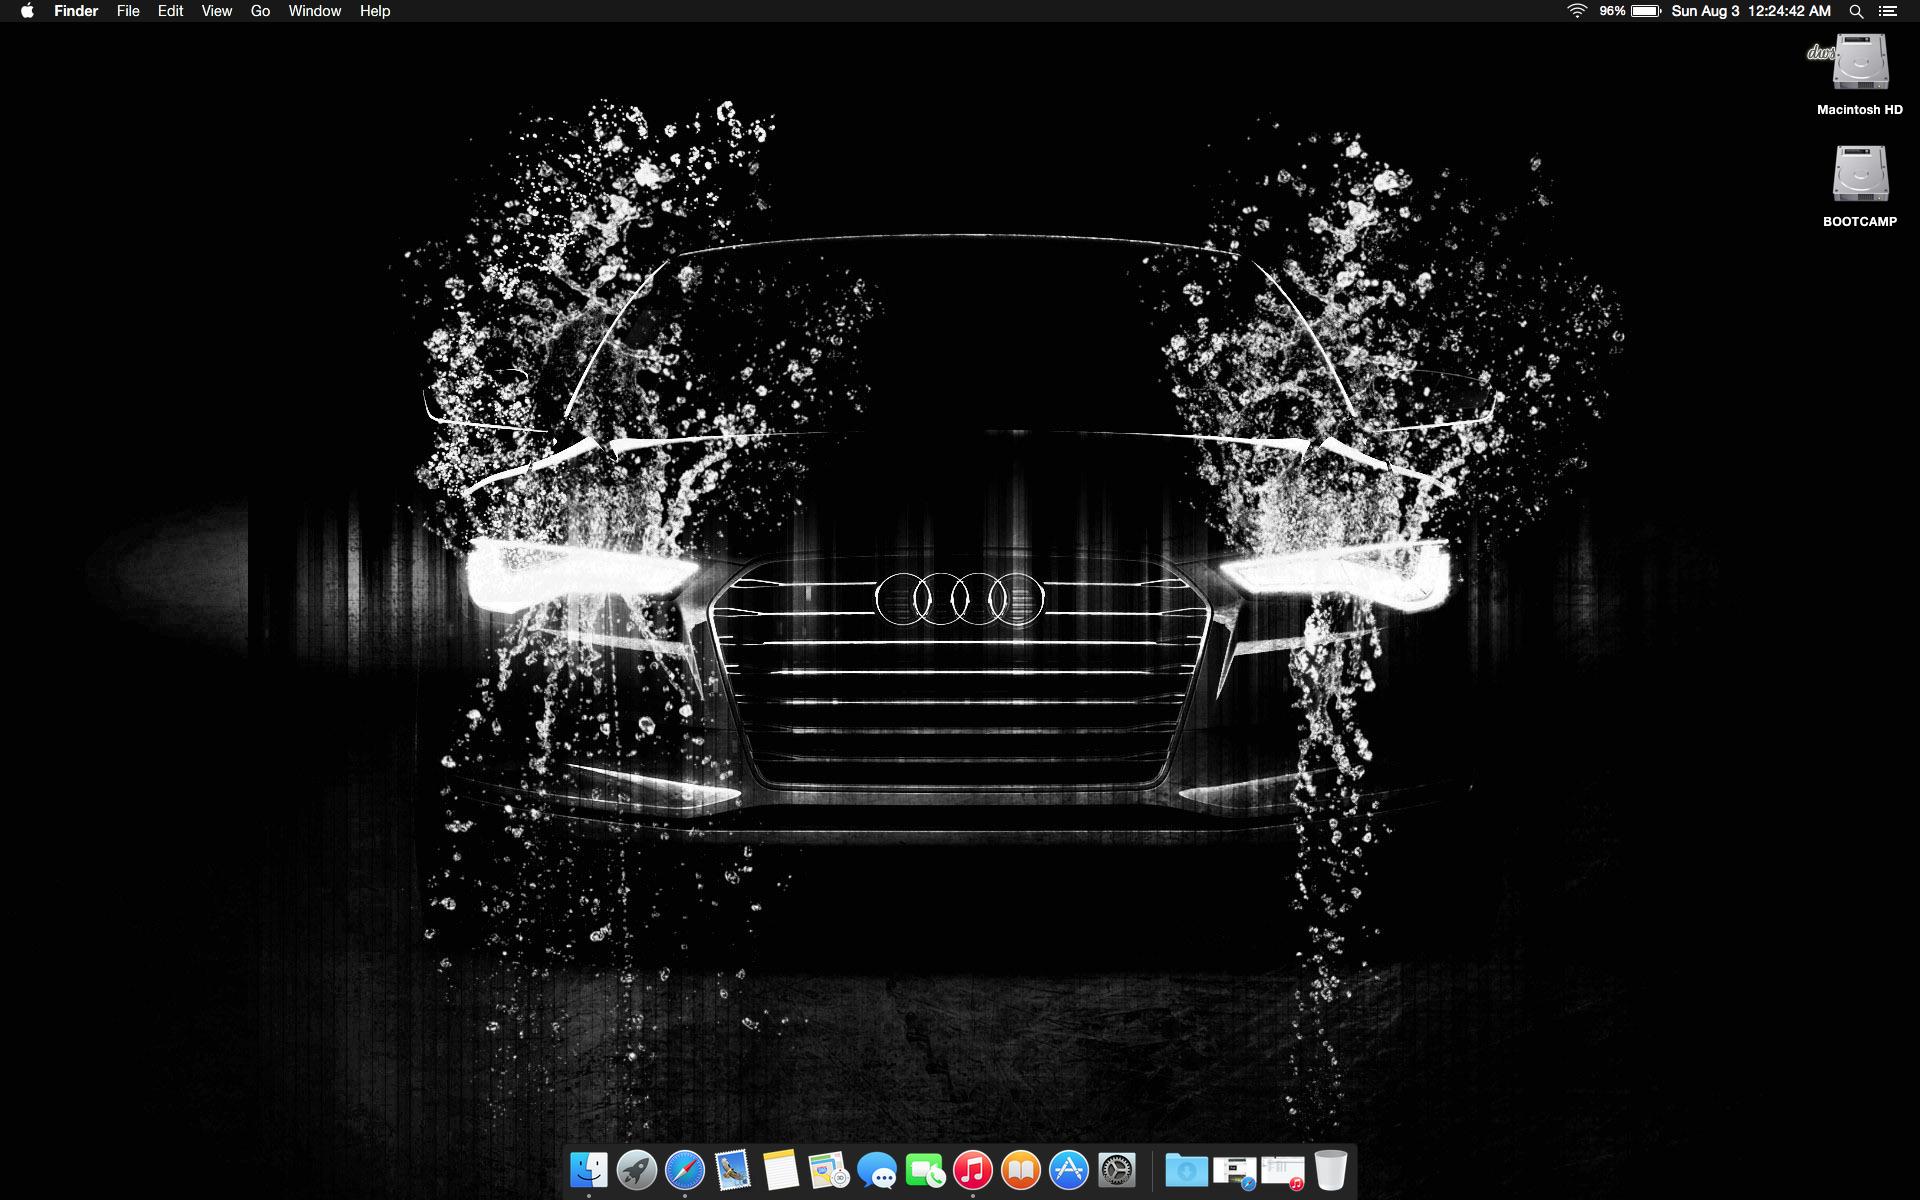Viewport: 1920px width, 1200px height.
Task: Open Maps from the Dock
Action: [829, 1170]
